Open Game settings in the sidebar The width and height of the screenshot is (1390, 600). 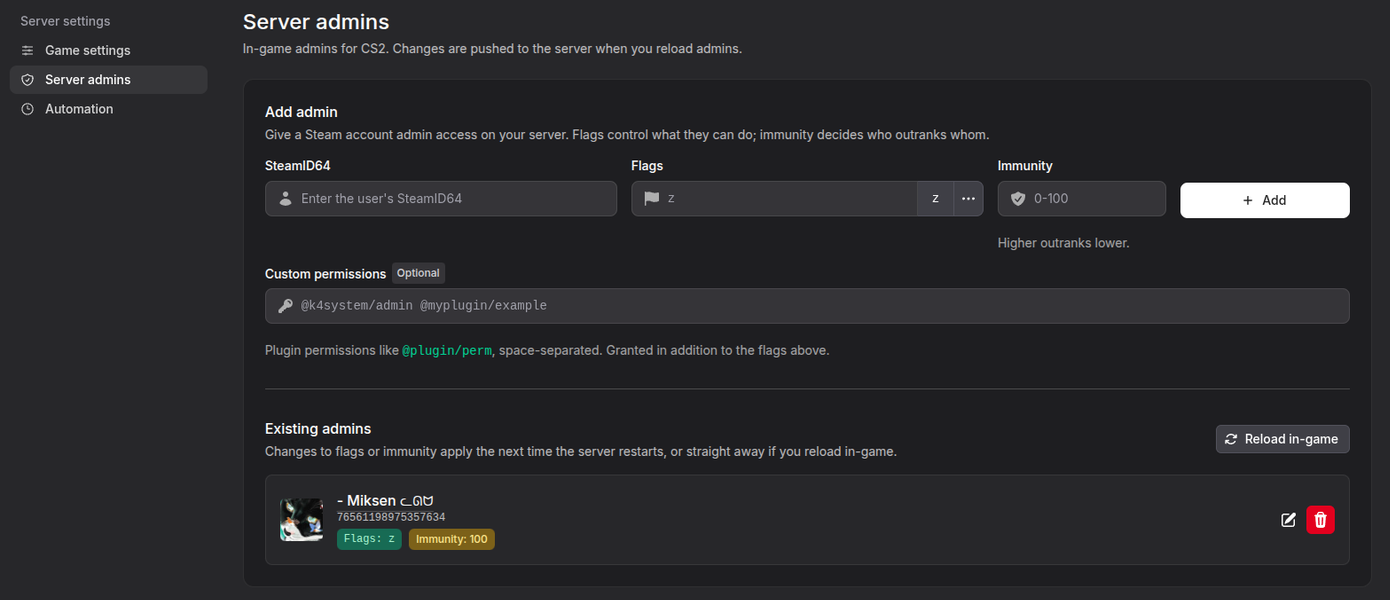(x=108, y=50)
